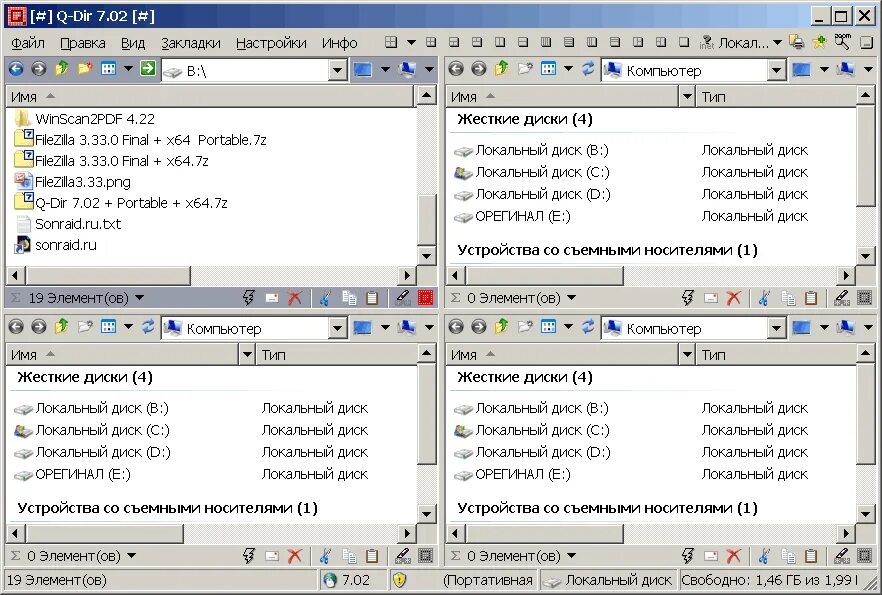882x595 pixels.
Task: Click horizontal scrollbar thumb in bottom-right pane
Action: (x=544, y=533)
